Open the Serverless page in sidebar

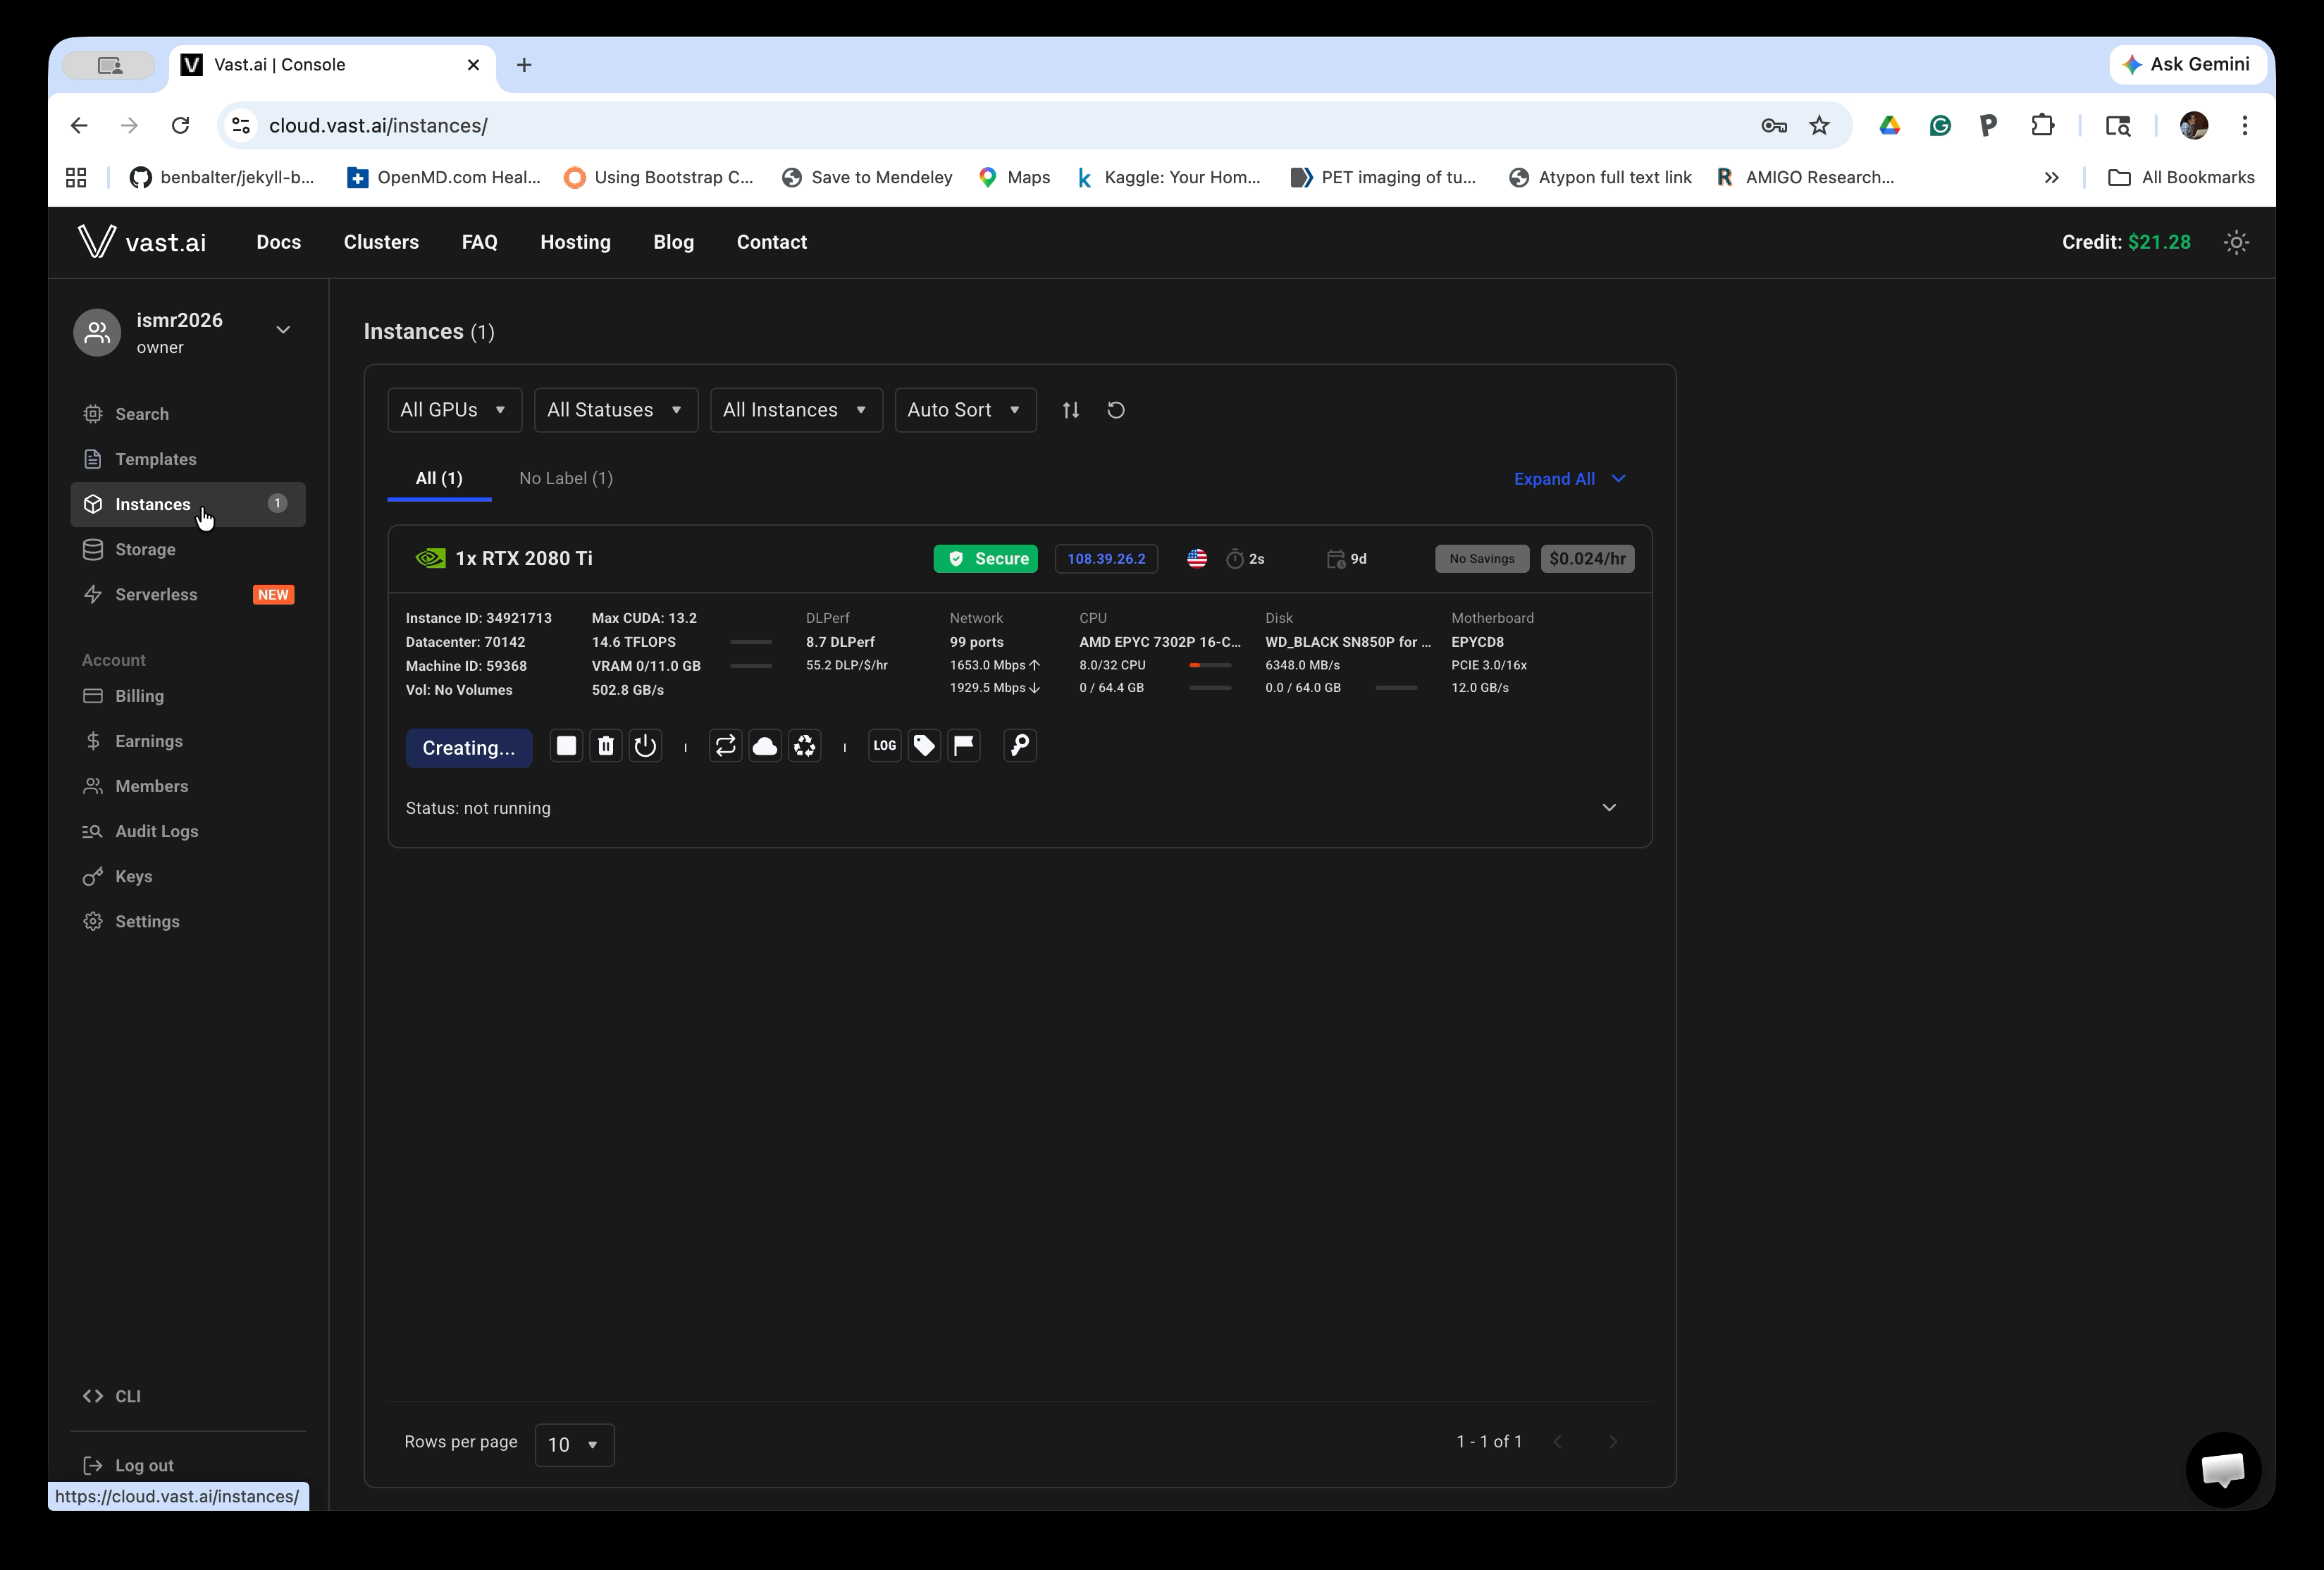[x=157, y=594]
